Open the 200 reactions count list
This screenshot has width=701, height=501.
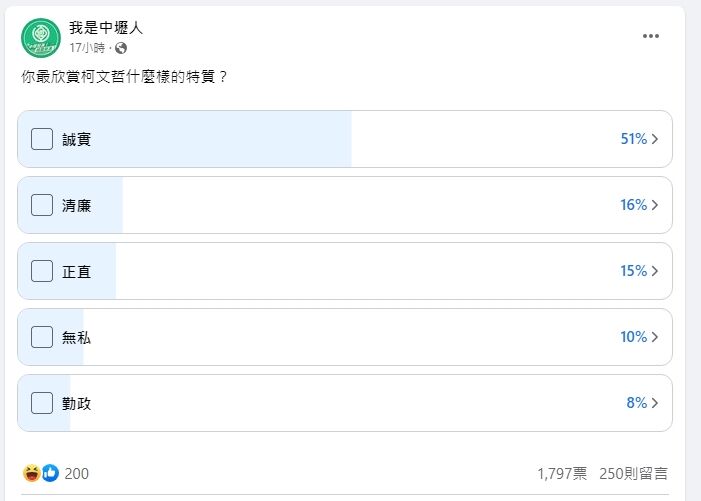(x=76, y=474)
